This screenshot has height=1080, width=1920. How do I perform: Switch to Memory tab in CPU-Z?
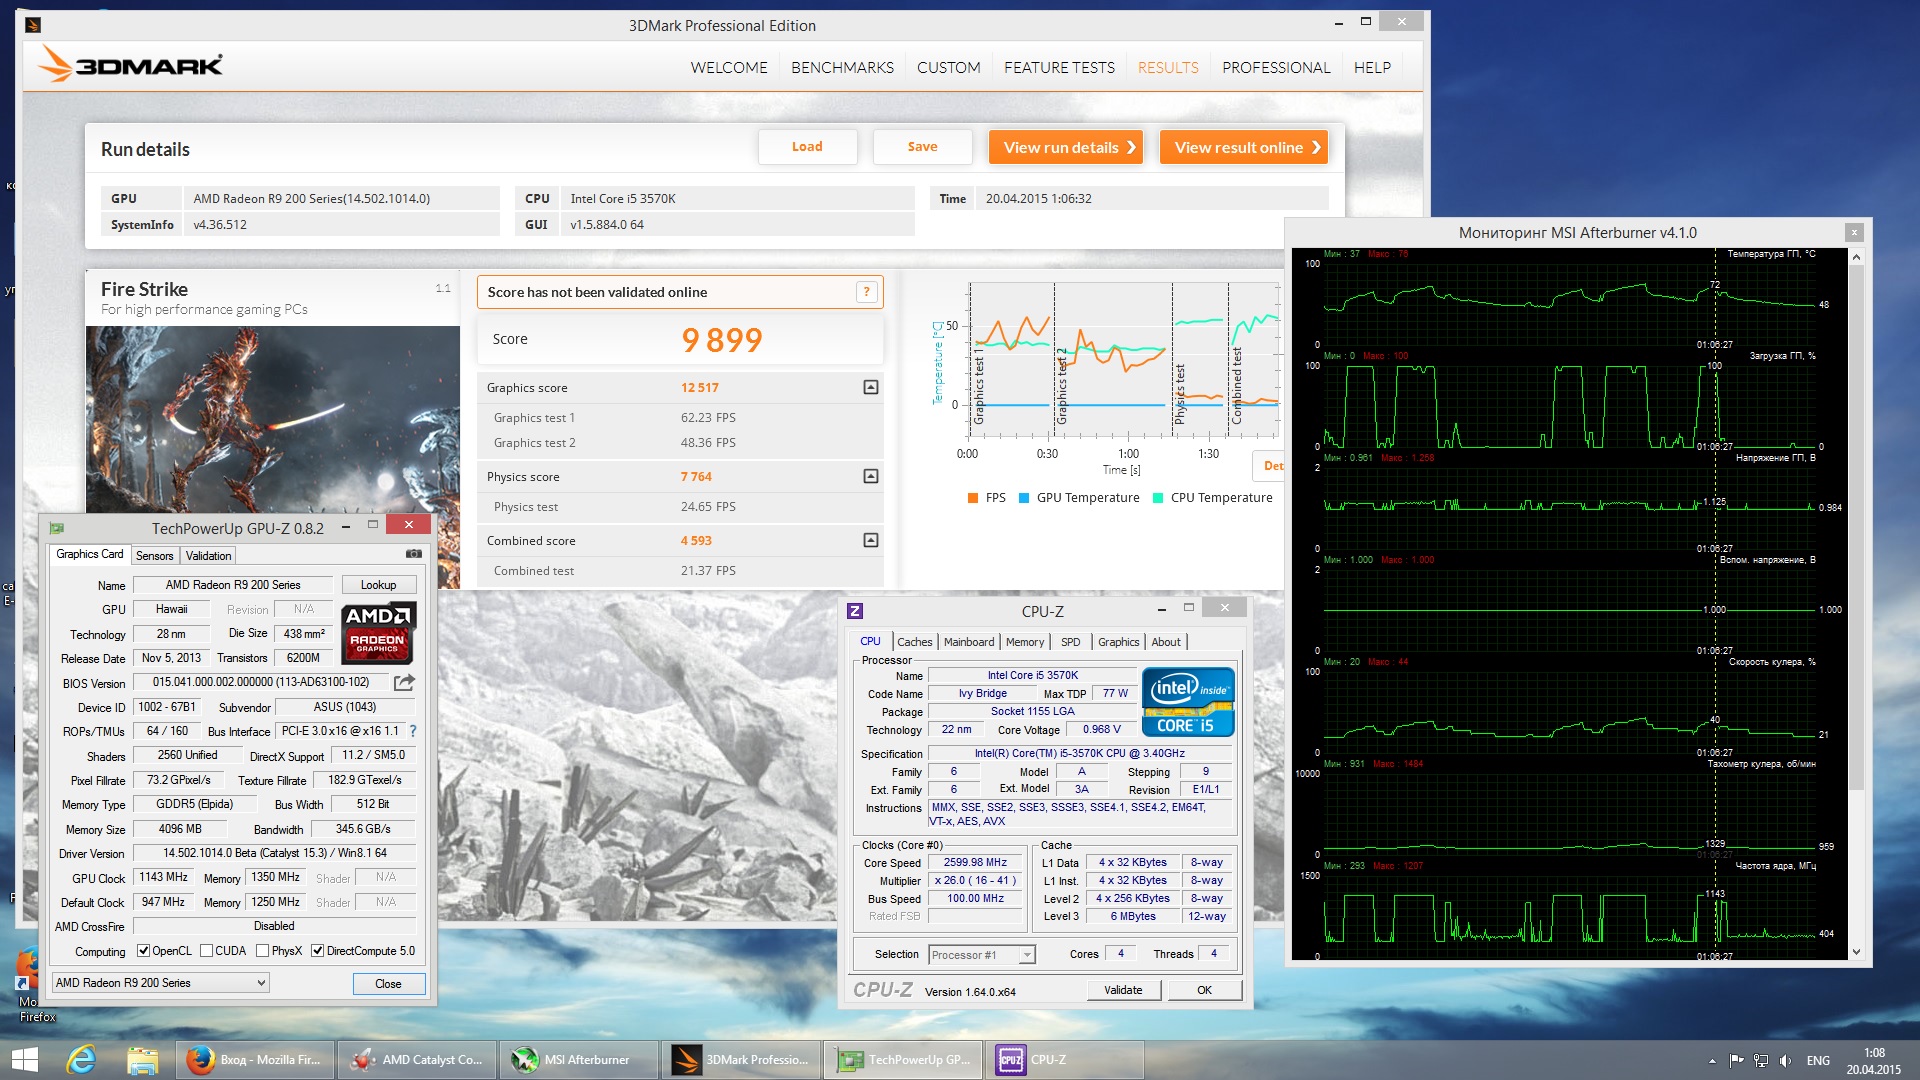(x=1025, y=642)
